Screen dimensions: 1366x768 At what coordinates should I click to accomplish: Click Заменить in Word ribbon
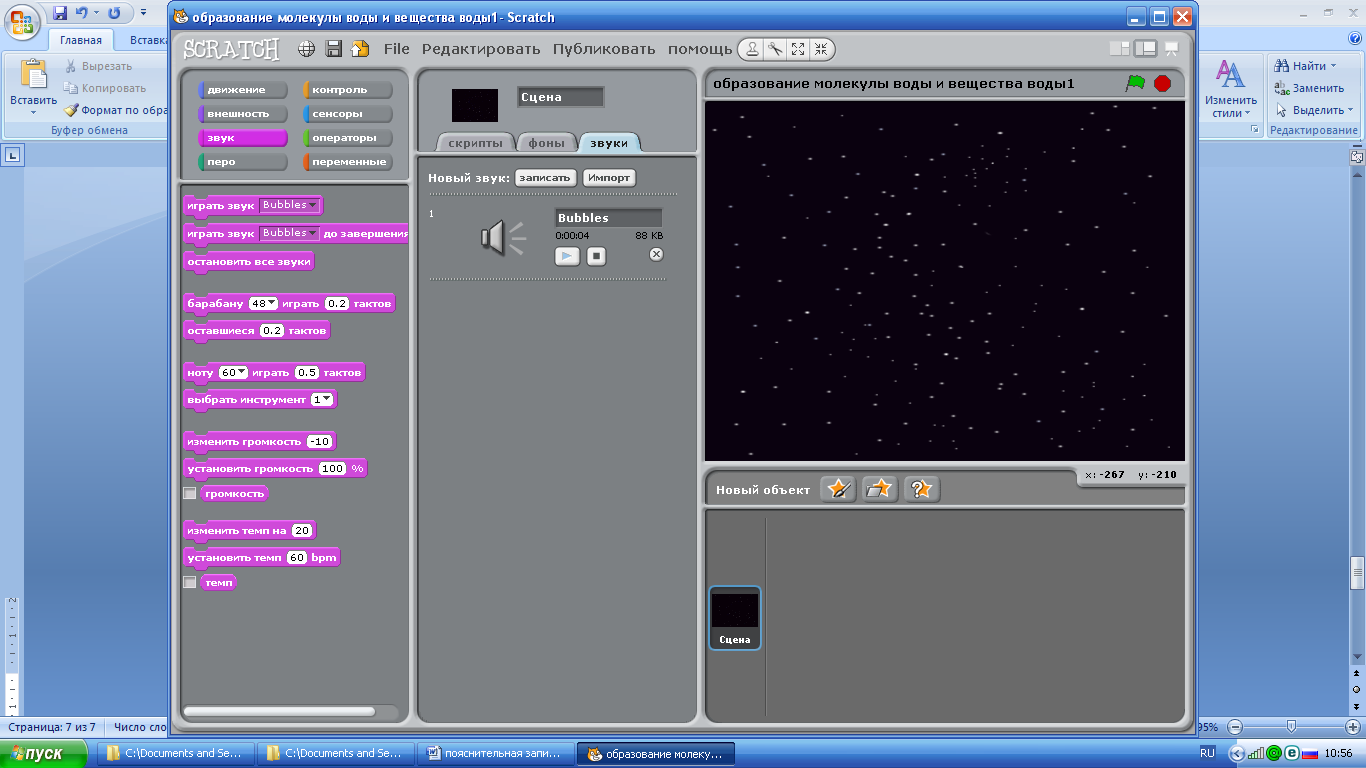coord(1310,88)
